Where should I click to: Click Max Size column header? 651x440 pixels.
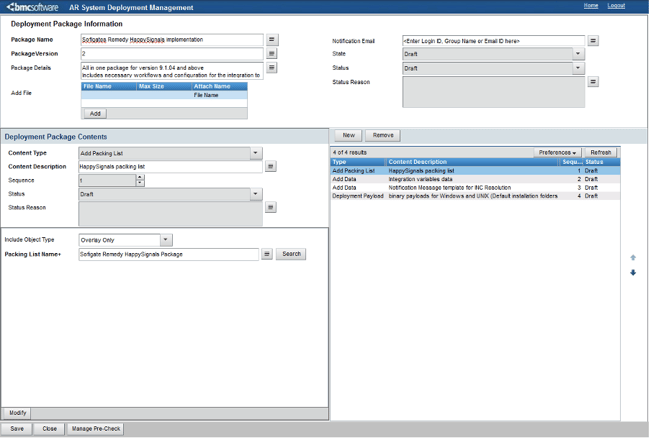(x=164, y=86)
